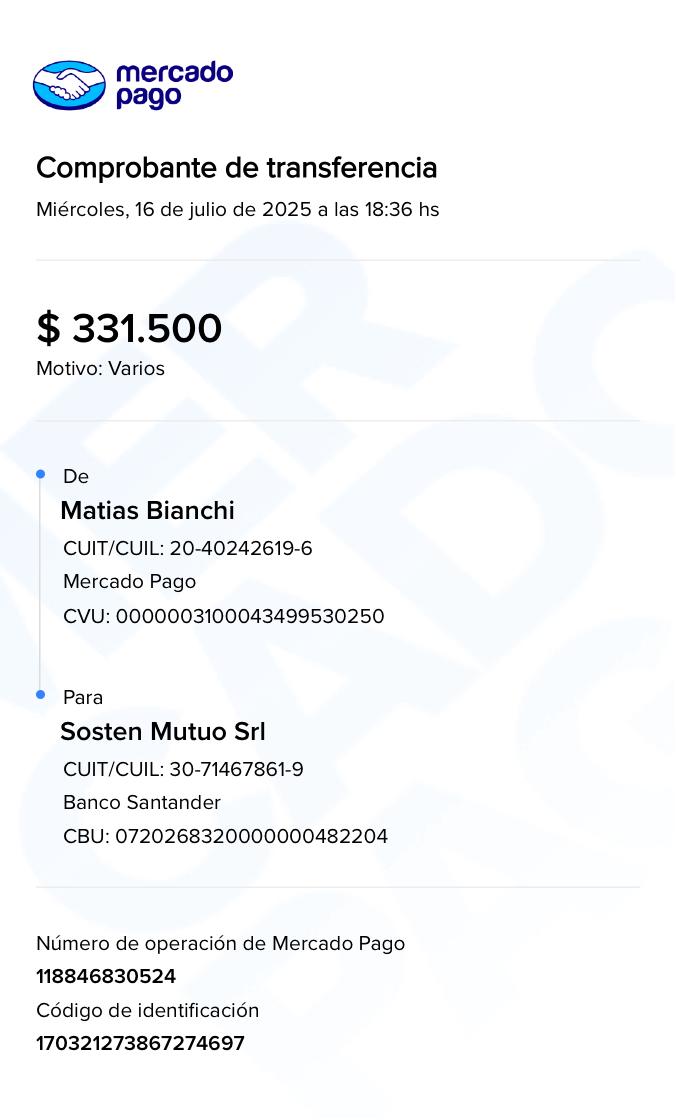Select the sender CUIT/CUIL 20-40242619-6
Image resolution: width=676 pixels, height=1120 pixels.
tap(187, 549)
